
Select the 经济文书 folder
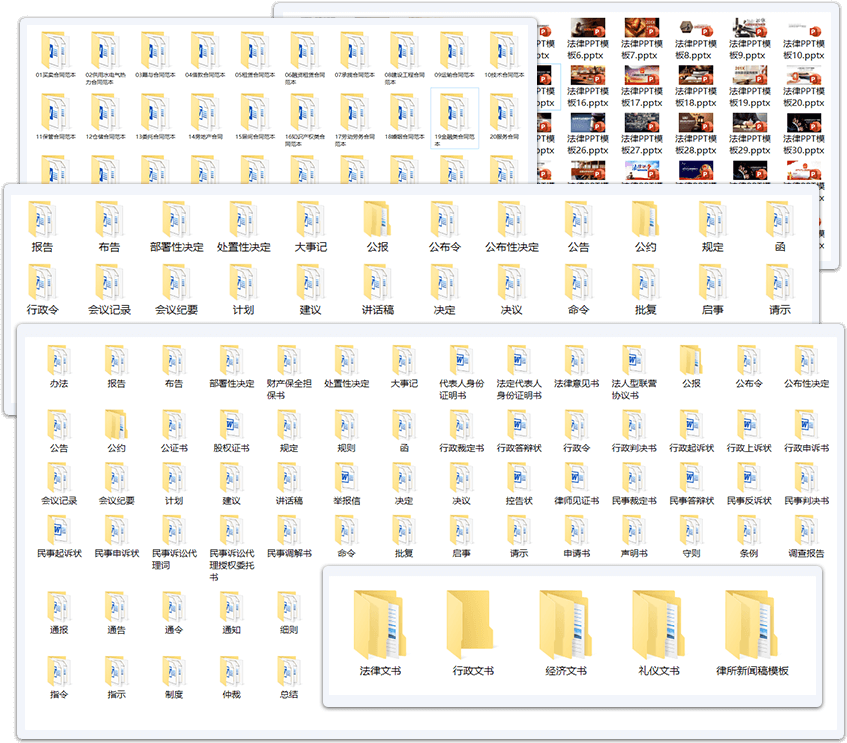566,625
